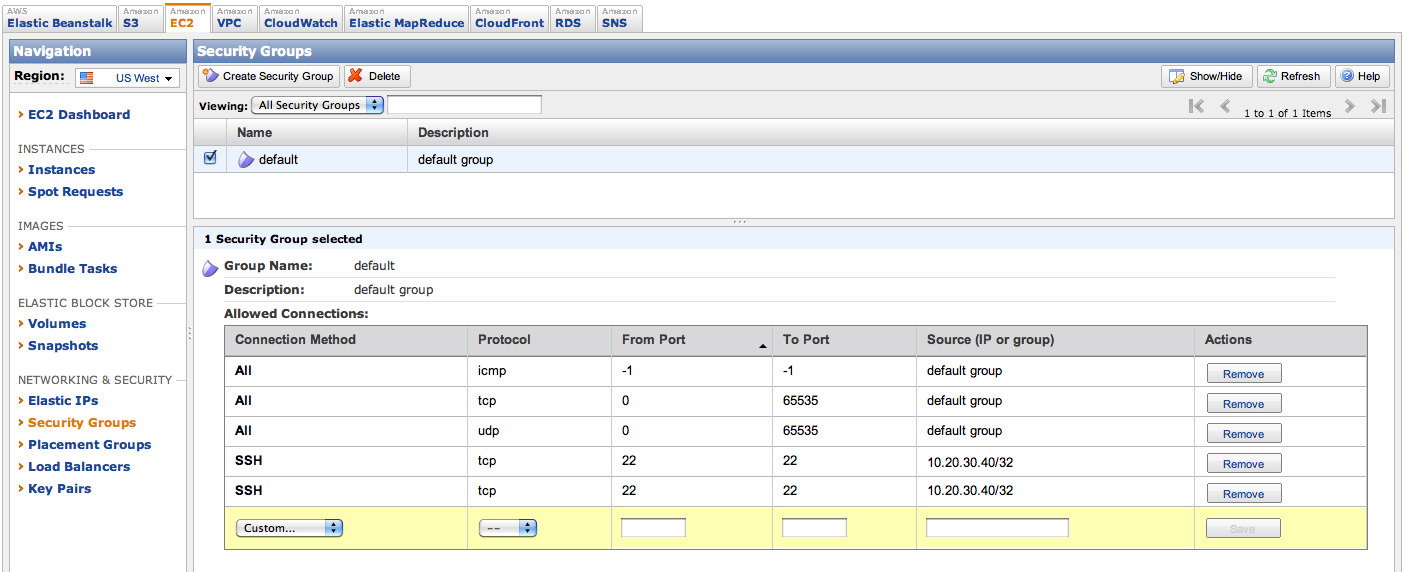Click the default security group icon in list
This screenshot has height=572, width=1407.
point(246,160)
